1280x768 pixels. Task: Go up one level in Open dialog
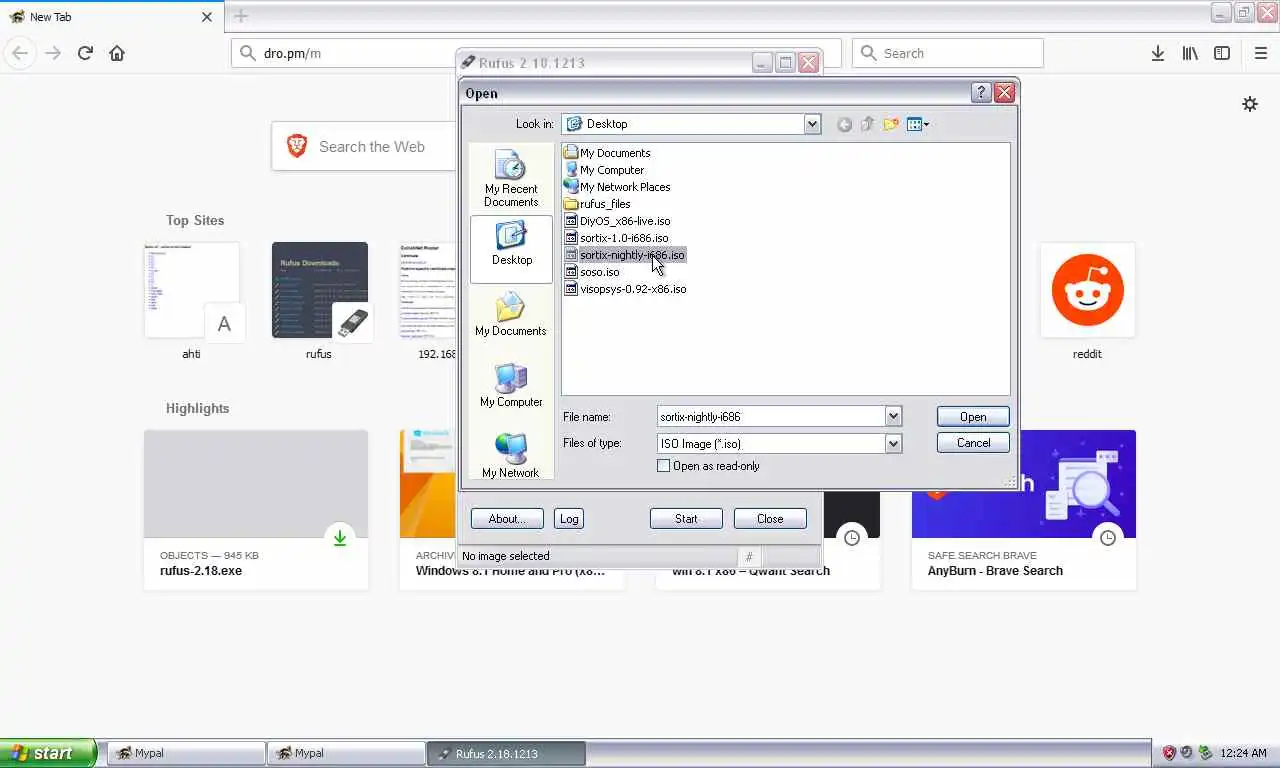(867, 124)
